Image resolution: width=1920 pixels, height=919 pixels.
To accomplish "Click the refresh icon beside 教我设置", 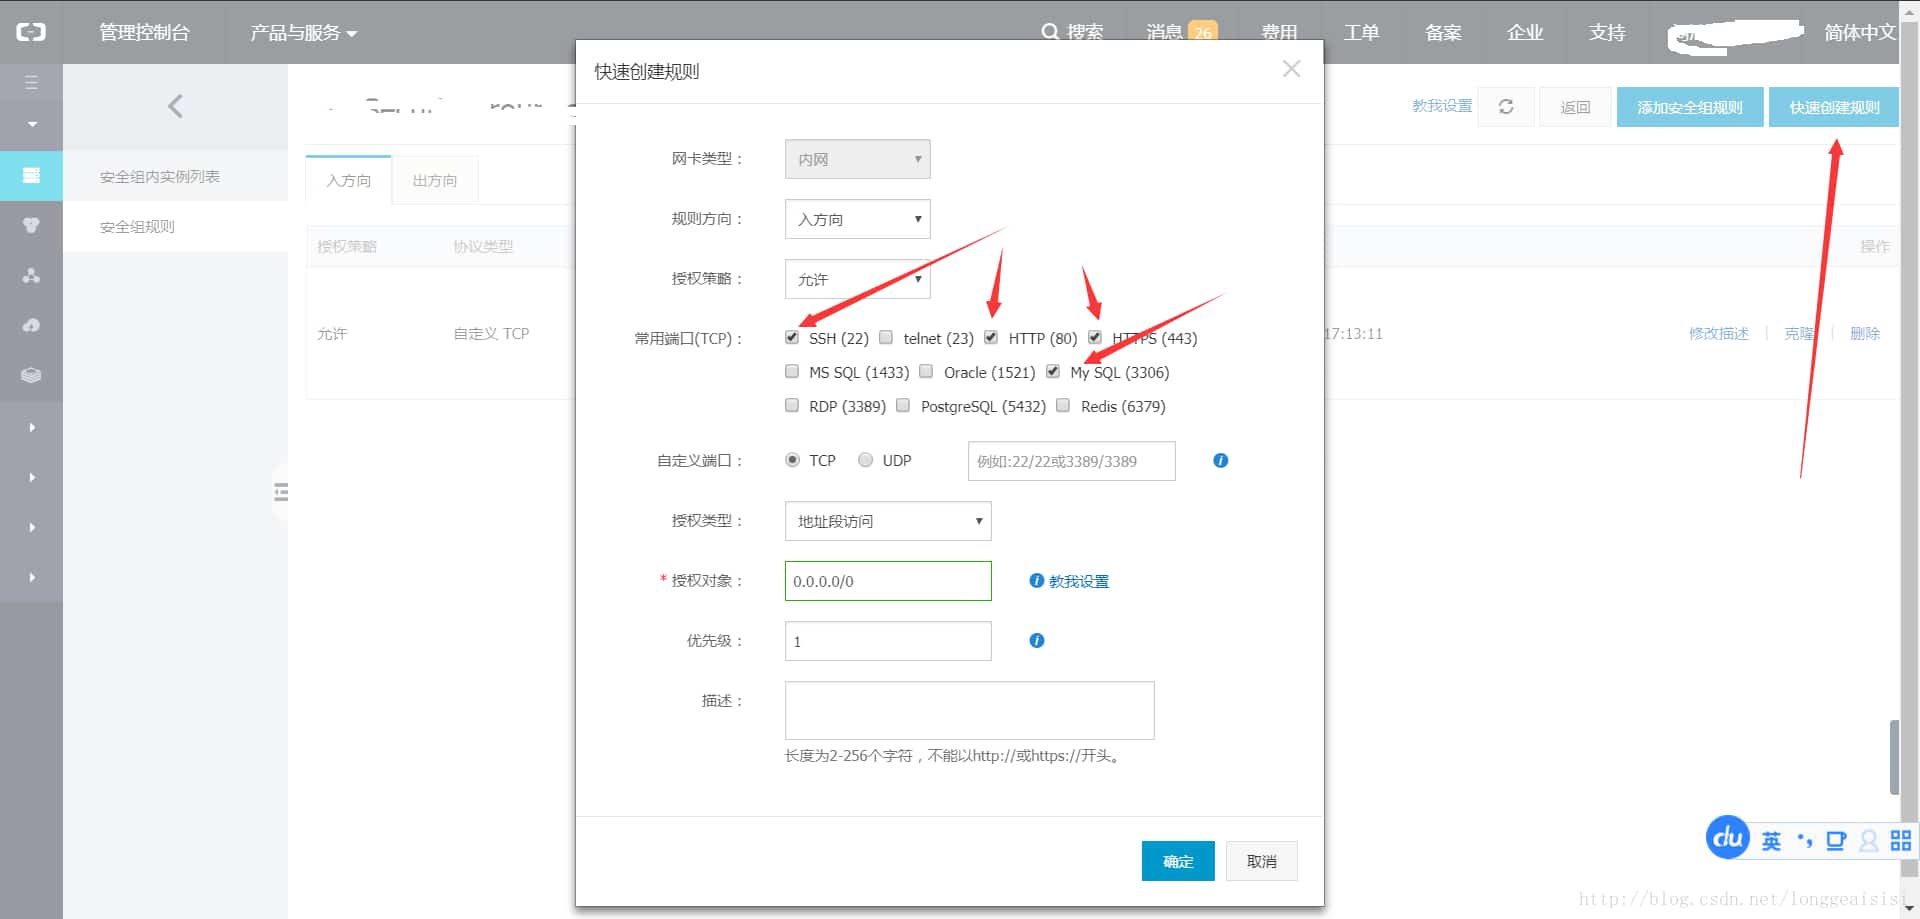I will [x=1506, y=106].
